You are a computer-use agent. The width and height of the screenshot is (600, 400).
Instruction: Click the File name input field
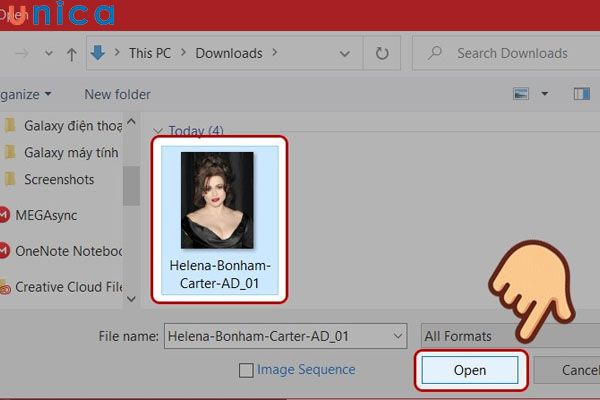[285, 336]
